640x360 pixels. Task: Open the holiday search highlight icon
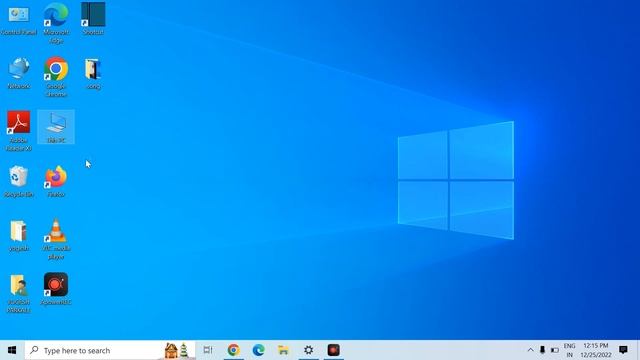(x=177, y=350)
